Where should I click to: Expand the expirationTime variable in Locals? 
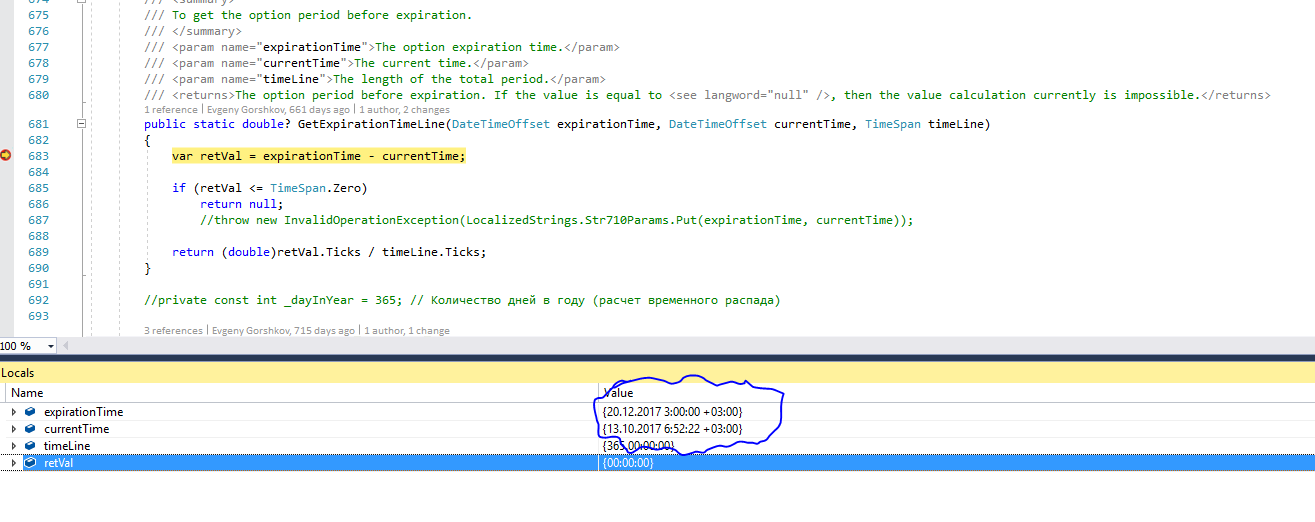click(13, 412)
